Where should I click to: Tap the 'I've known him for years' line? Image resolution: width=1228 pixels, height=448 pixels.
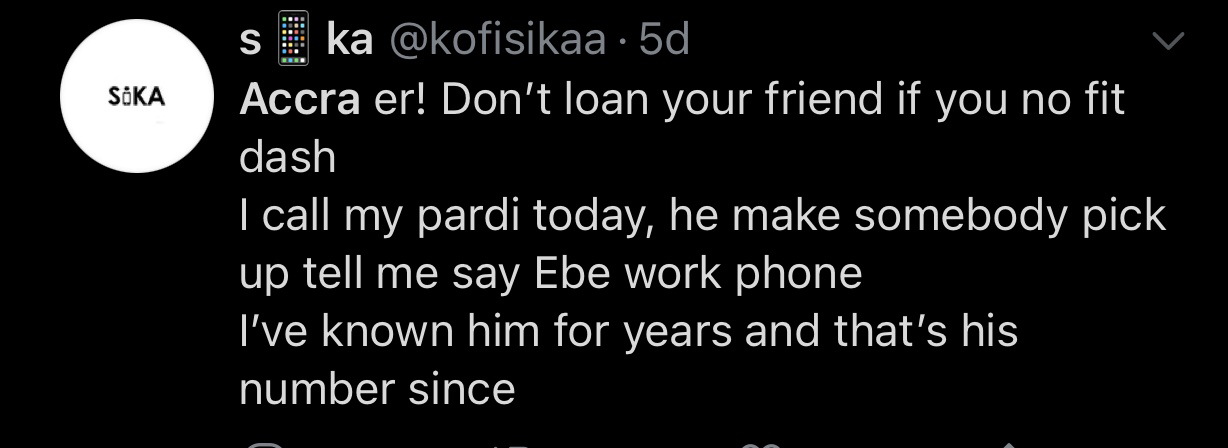[629, 331]
